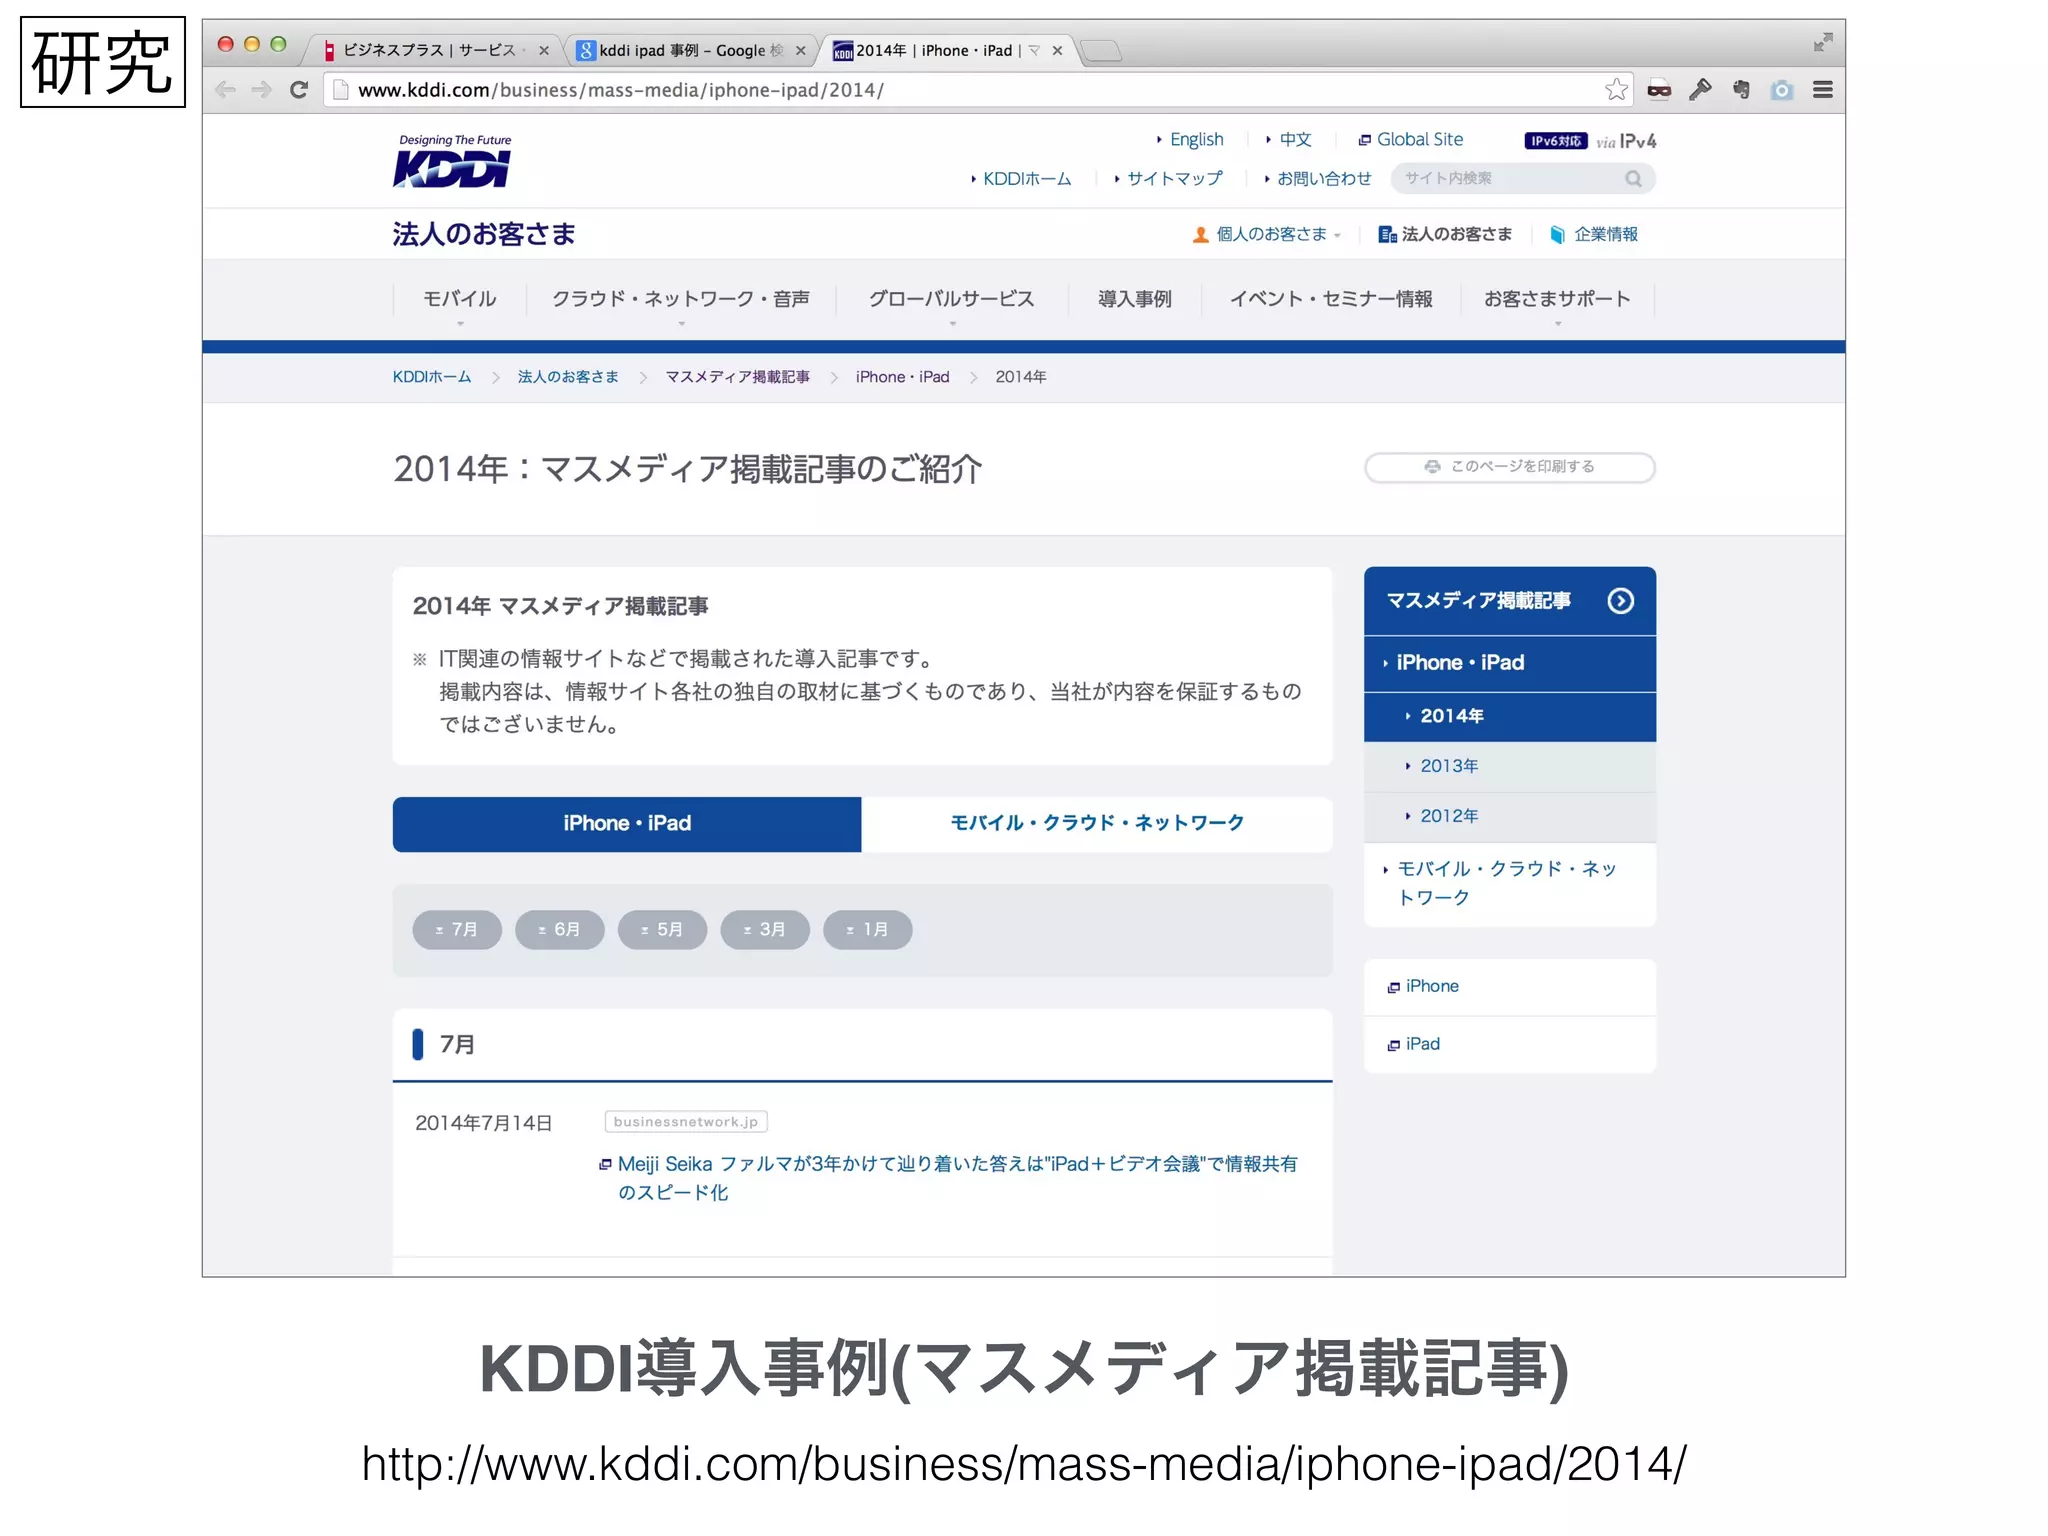Click このページを印刷する button
Image resolution: width=2048 pixels, height=1536 pixels.
coord(1509,467)
